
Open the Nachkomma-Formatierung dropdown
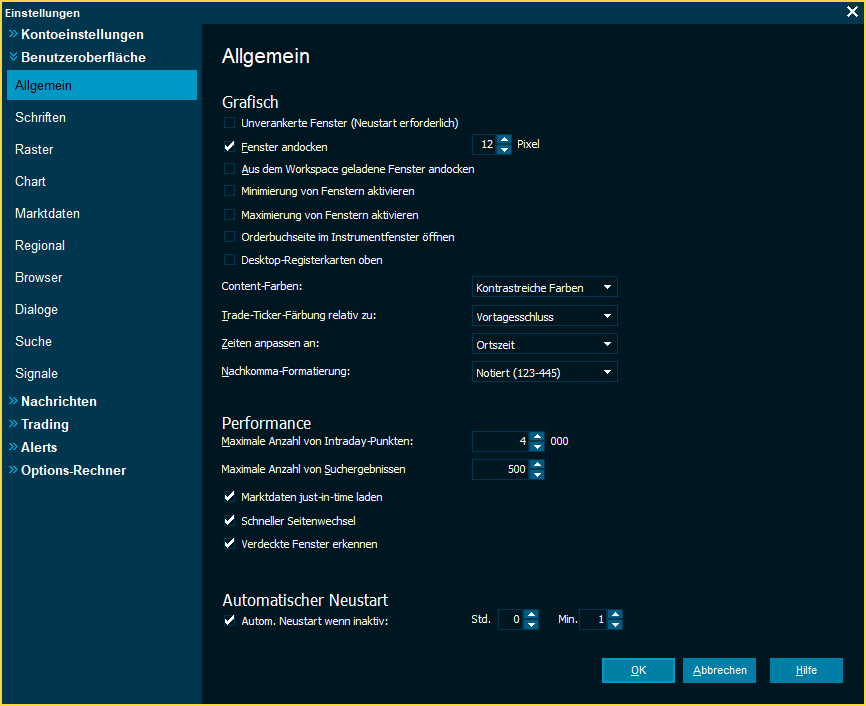tap(545, 373)
